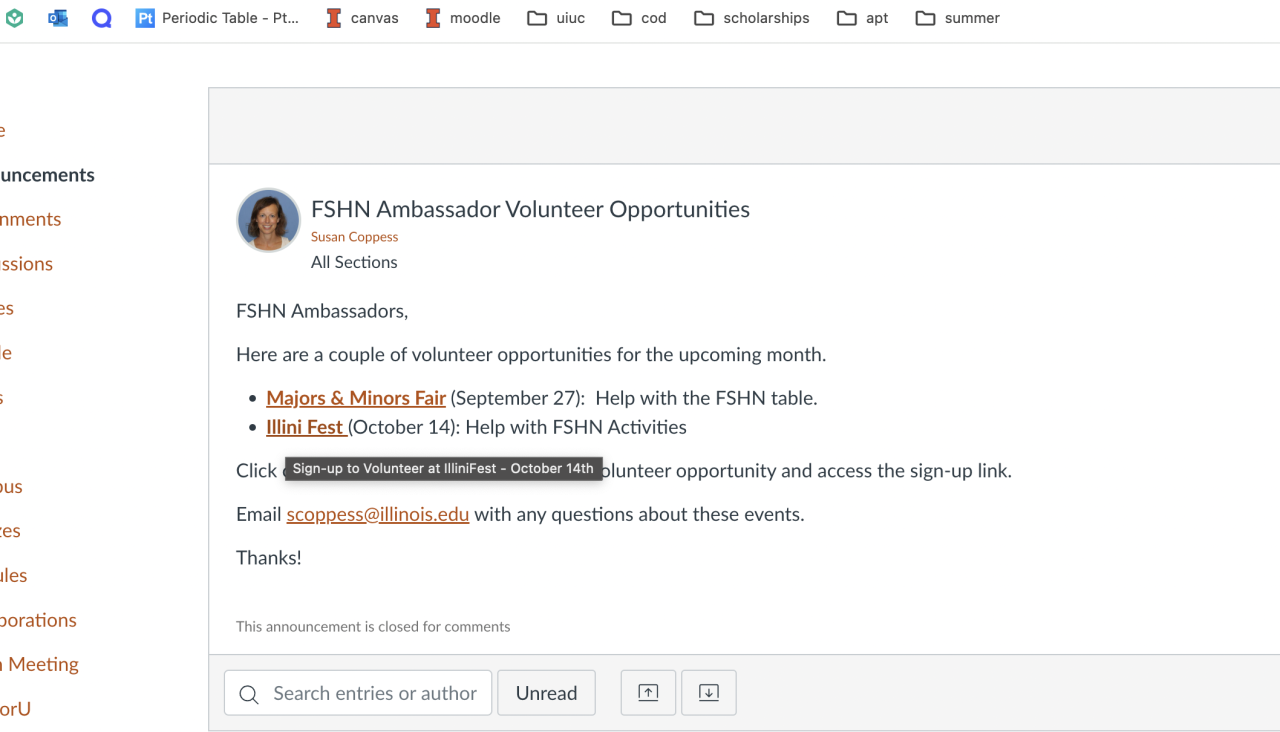
Task: Click the green shield bookmark icon
Action: (x=14, y=18)
